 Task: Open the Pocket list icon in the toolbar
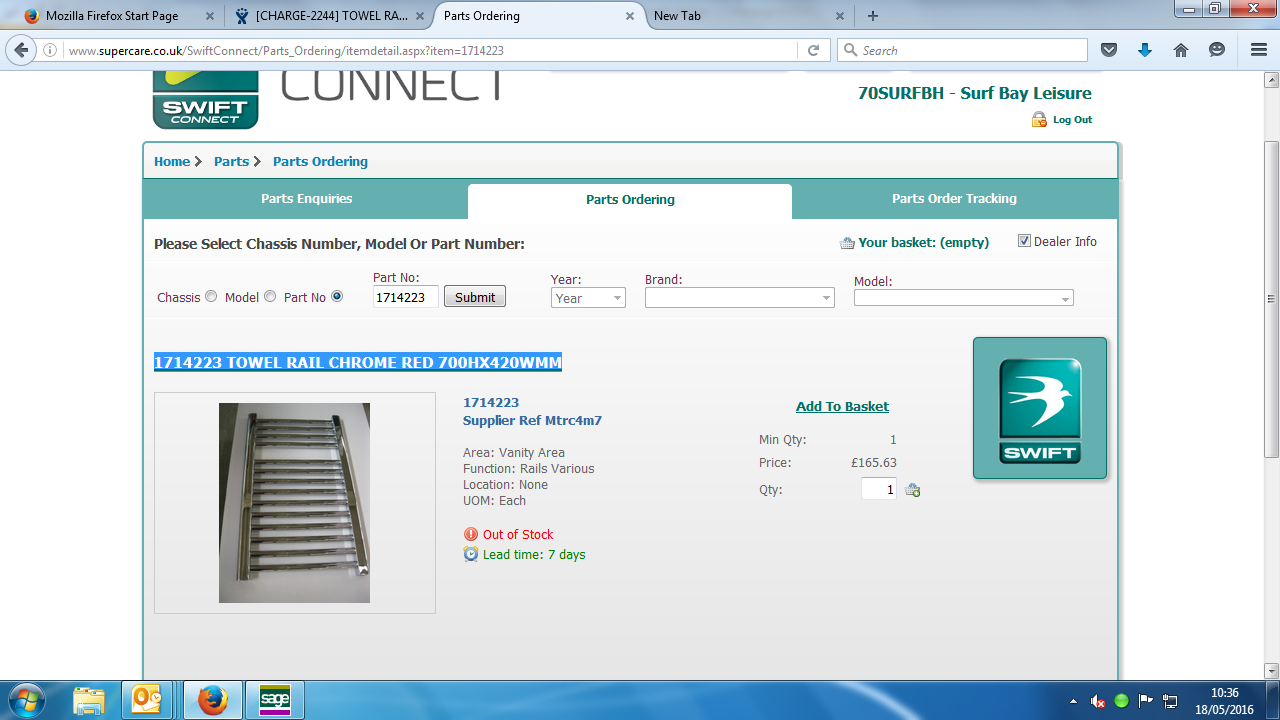(x=1108, y=50)
